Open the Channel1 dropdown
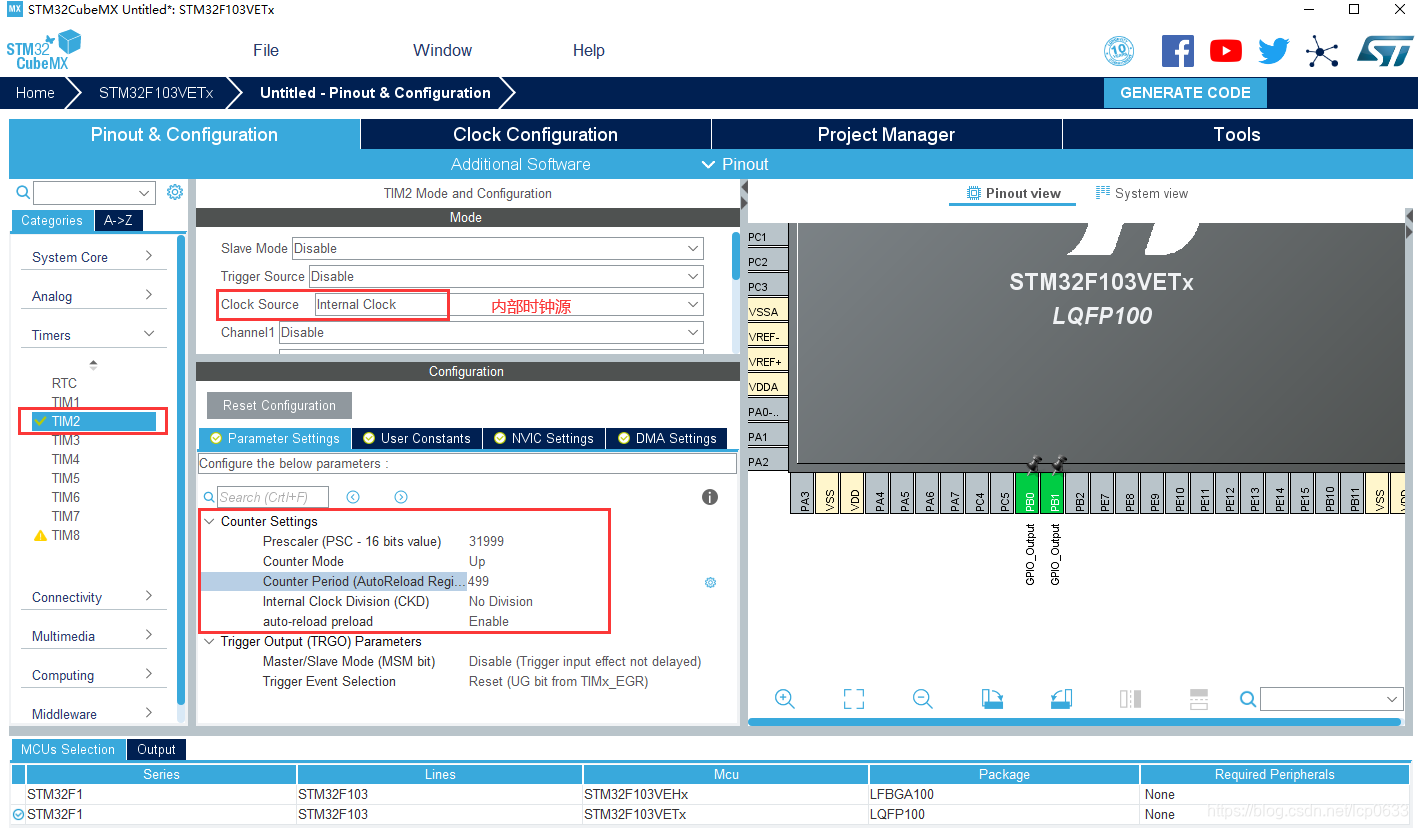The width and height of the screenshot is (1418, 829). tap(491, 332)
